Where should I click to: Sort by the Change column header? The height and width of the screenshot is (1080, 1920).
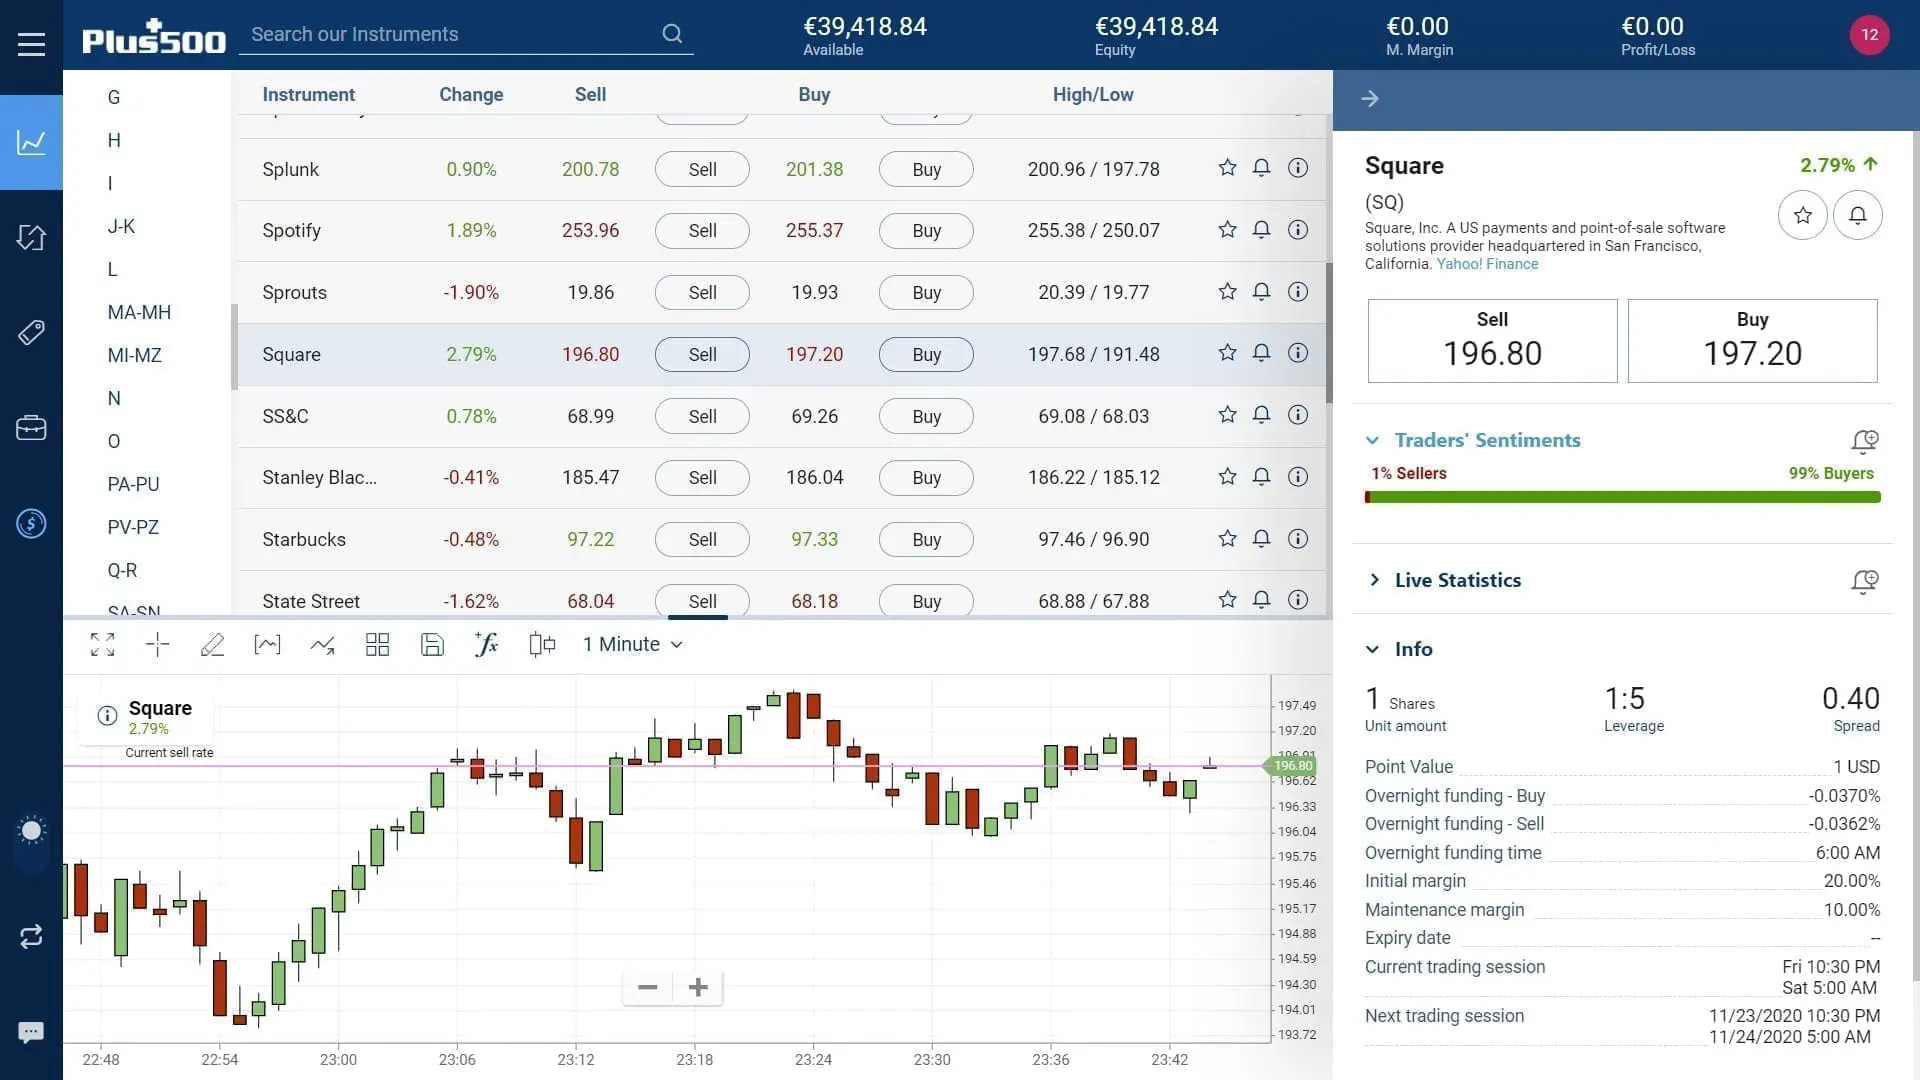[x=471, y=94]
